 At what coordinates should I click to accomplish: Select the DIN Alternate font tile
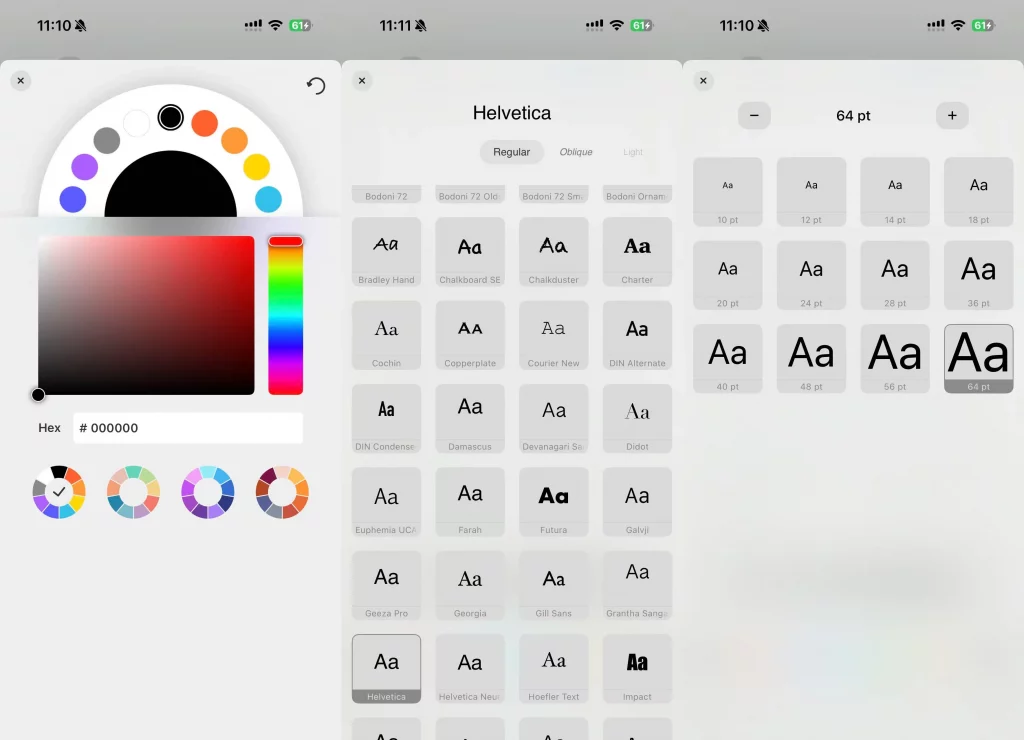[x=637, y=336]
